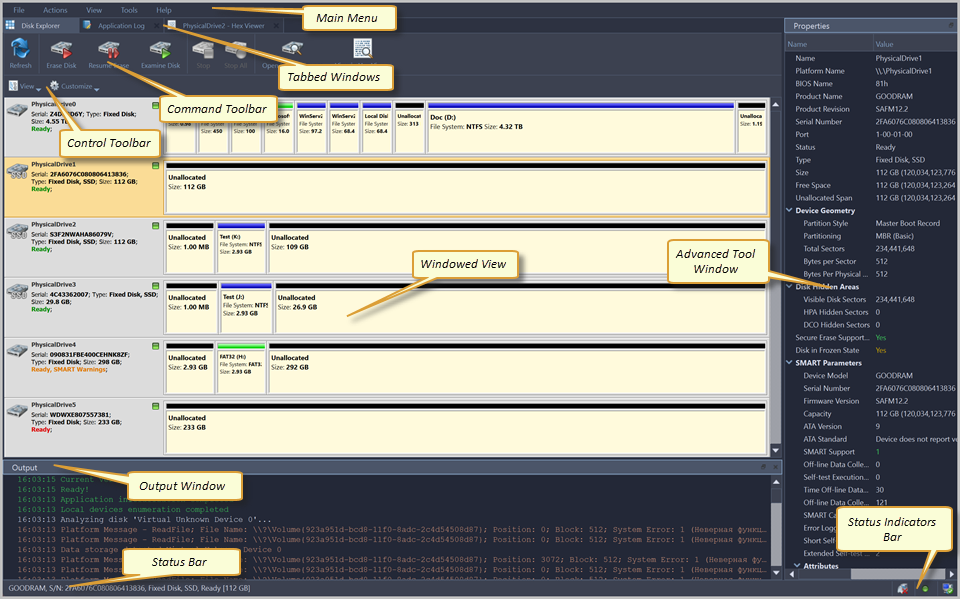Select the FAT32 (H:) partition on PhysicalDrive4

click(241, 364)
